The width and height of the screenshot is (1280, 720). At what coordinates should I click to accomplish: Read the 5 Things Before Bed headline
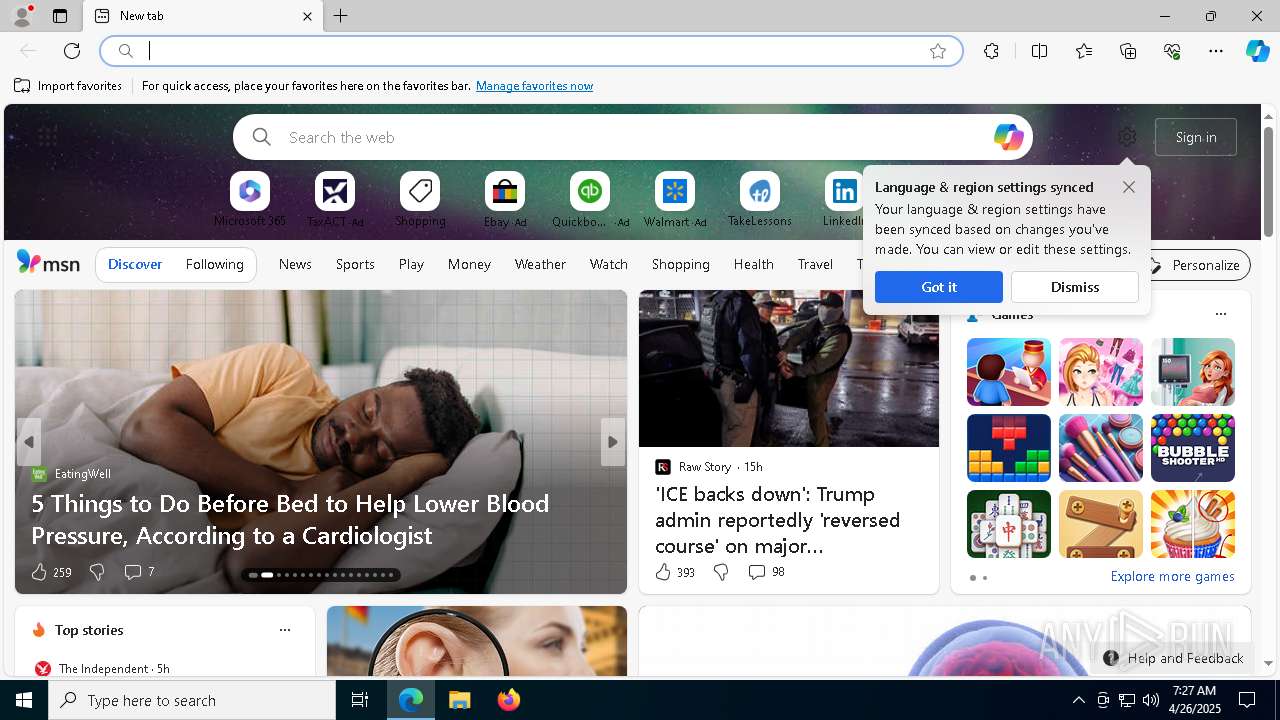pyautogui.click(x=290, y=519)
